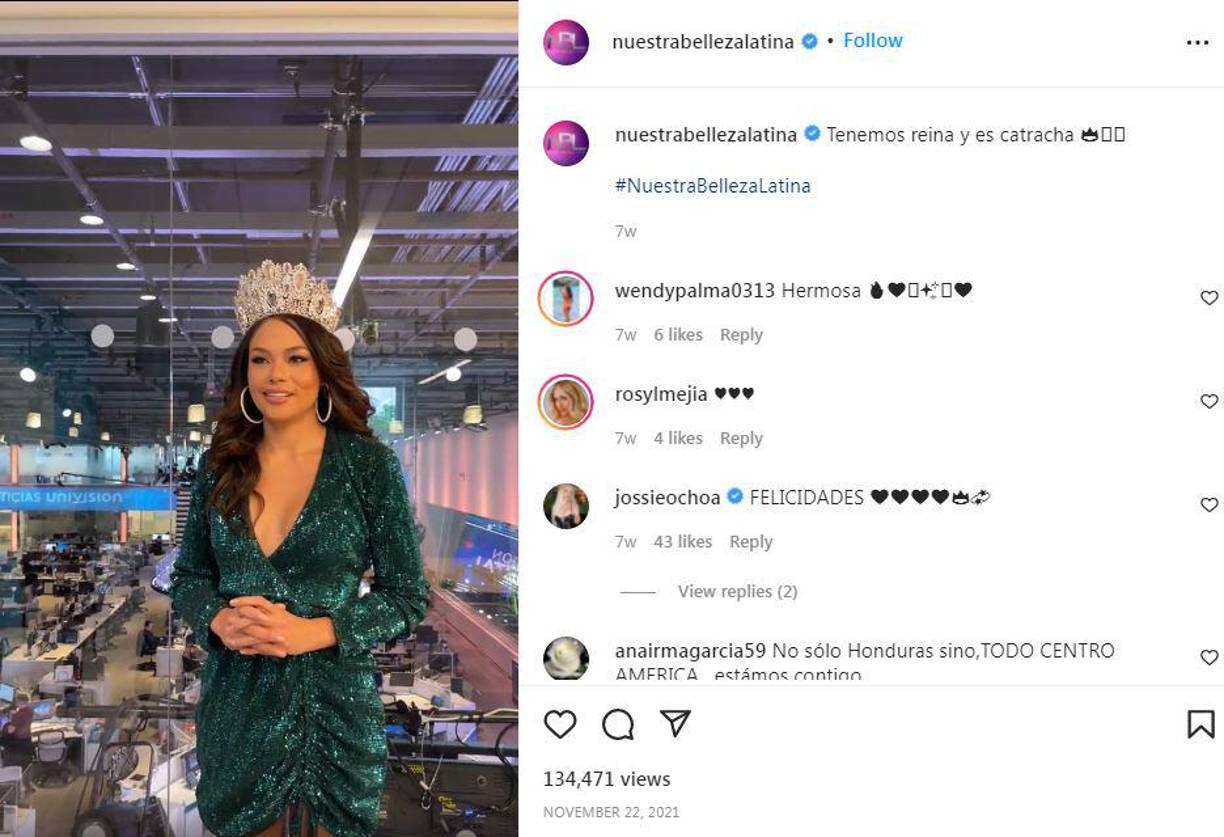Screen dimensions: 1224x837
Task: Open 6 likes on wendypalma0313's comment
Action: point(677,334)
